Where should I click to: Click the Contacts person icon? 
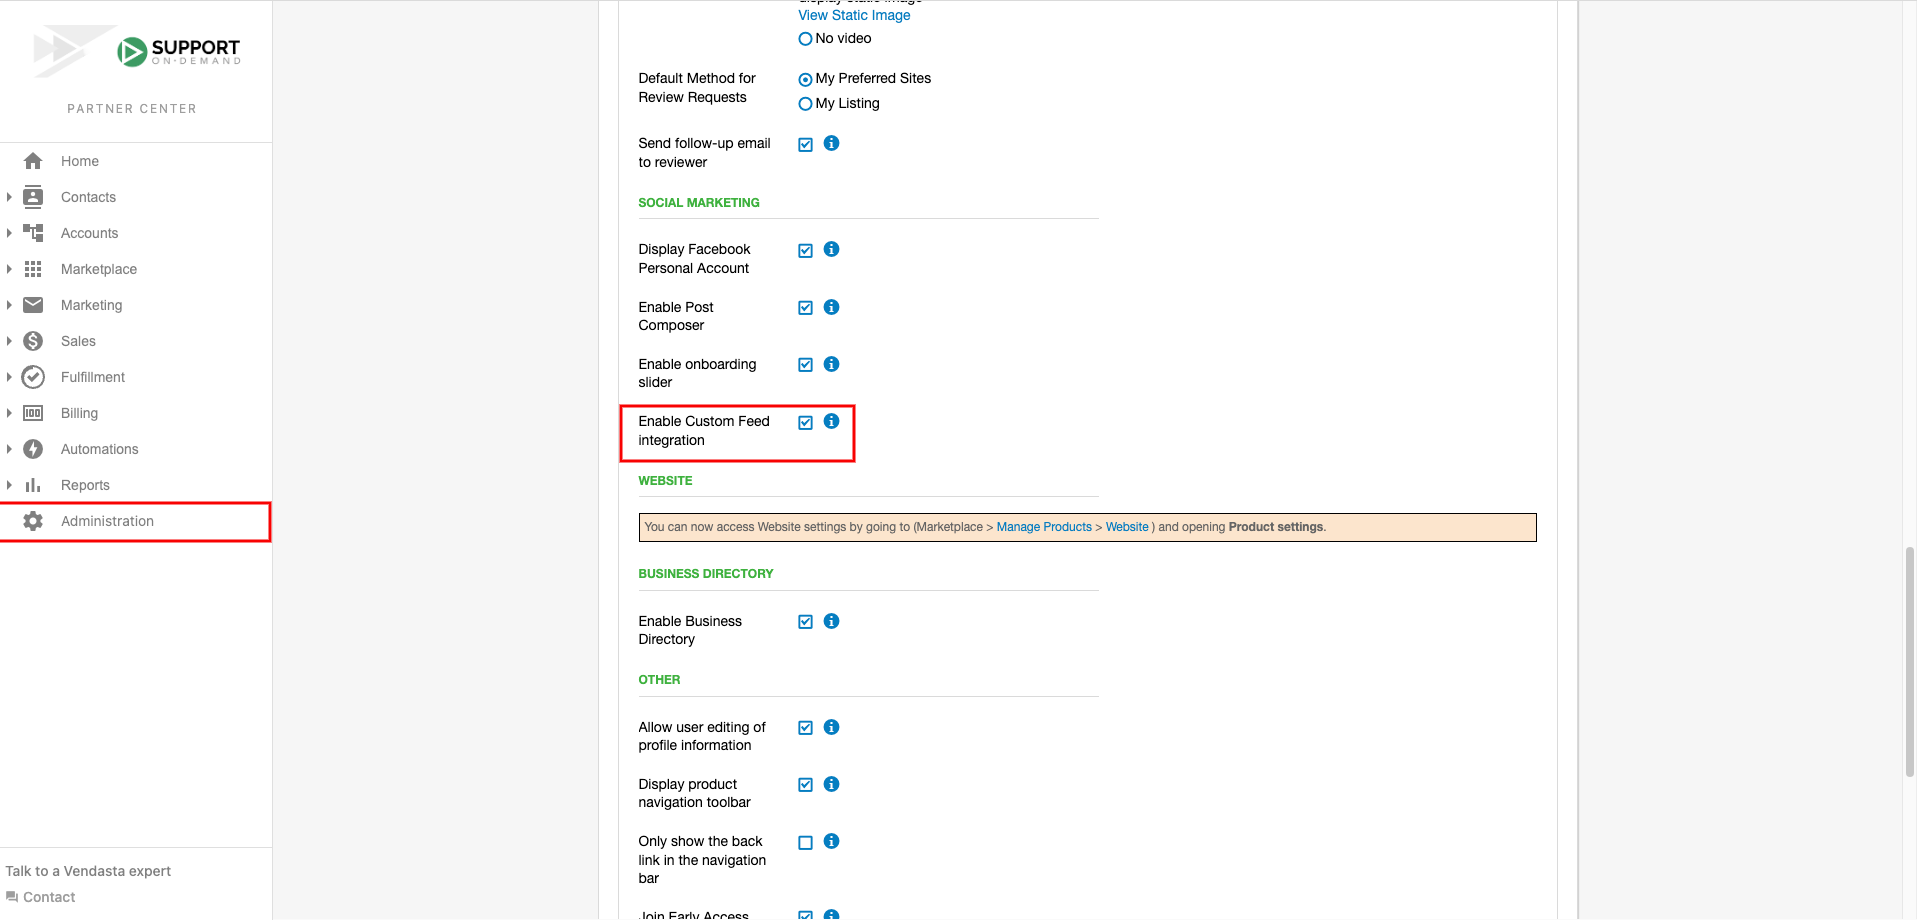coord(33,197)
